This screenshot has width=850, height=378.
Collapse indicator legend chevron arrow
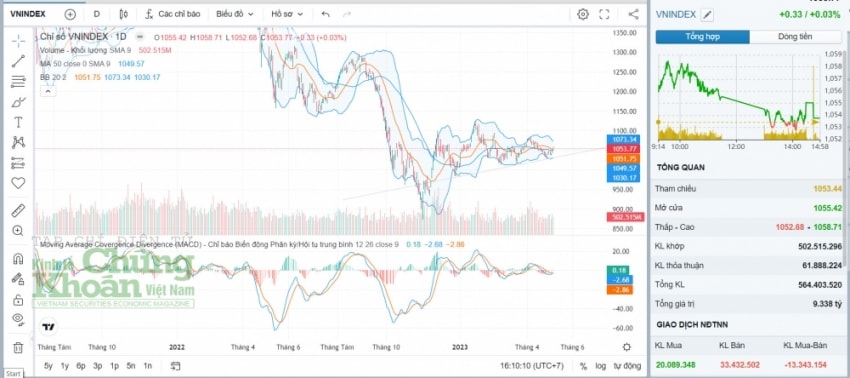(x=48, y=91)
